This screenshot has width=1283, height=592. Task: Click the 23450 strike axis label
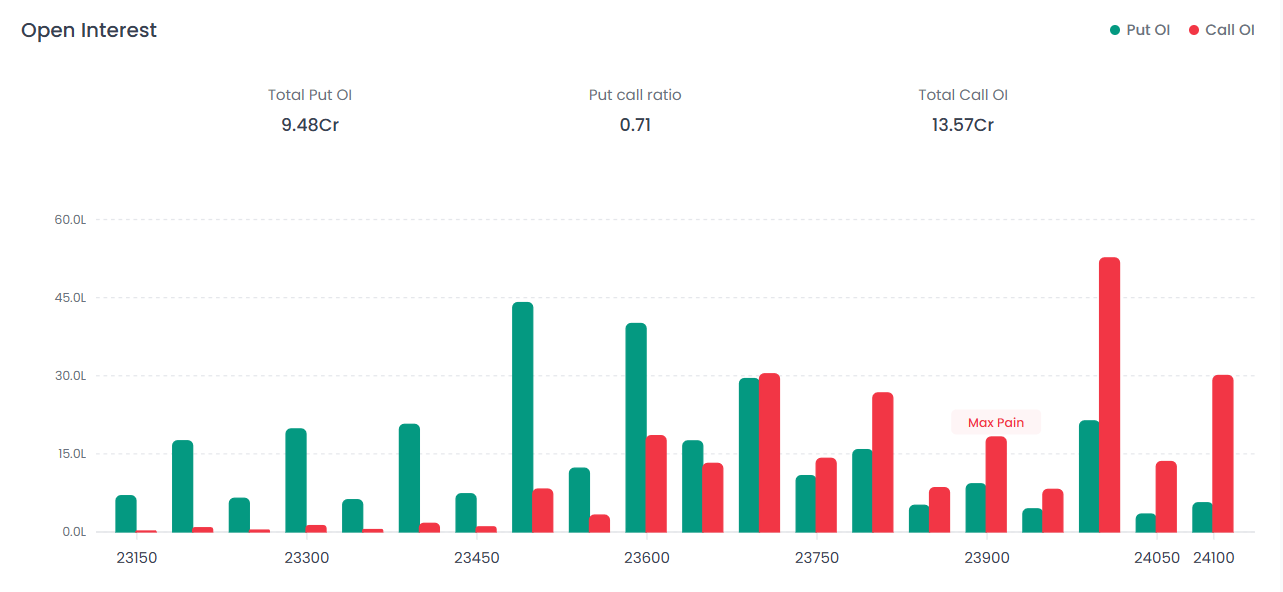pyautogui.click(x=476, y=558)
